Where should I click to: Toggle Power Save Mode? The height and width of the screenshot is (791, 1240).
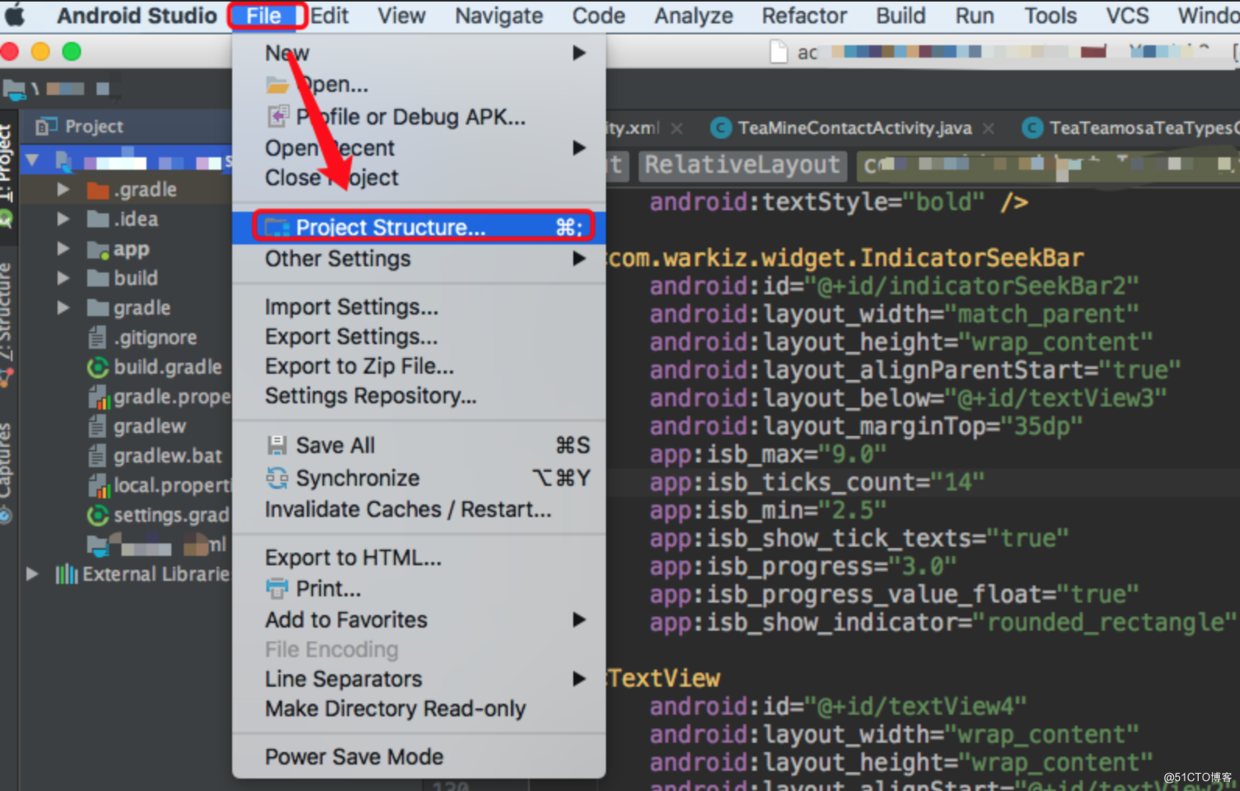tap(419, 757)
